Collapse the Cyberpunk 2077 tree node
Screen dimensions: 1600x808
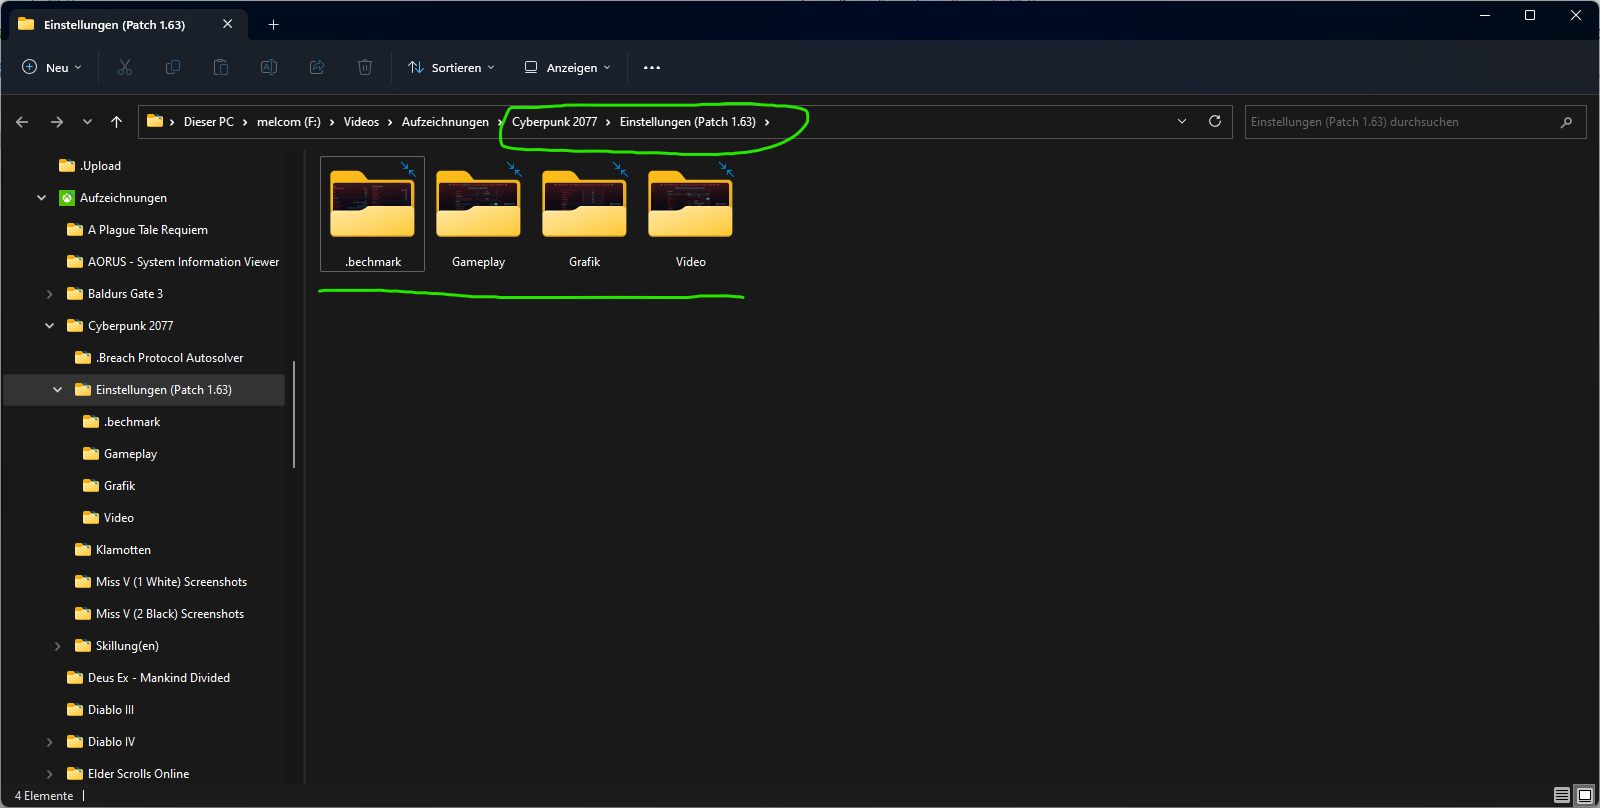50,326
